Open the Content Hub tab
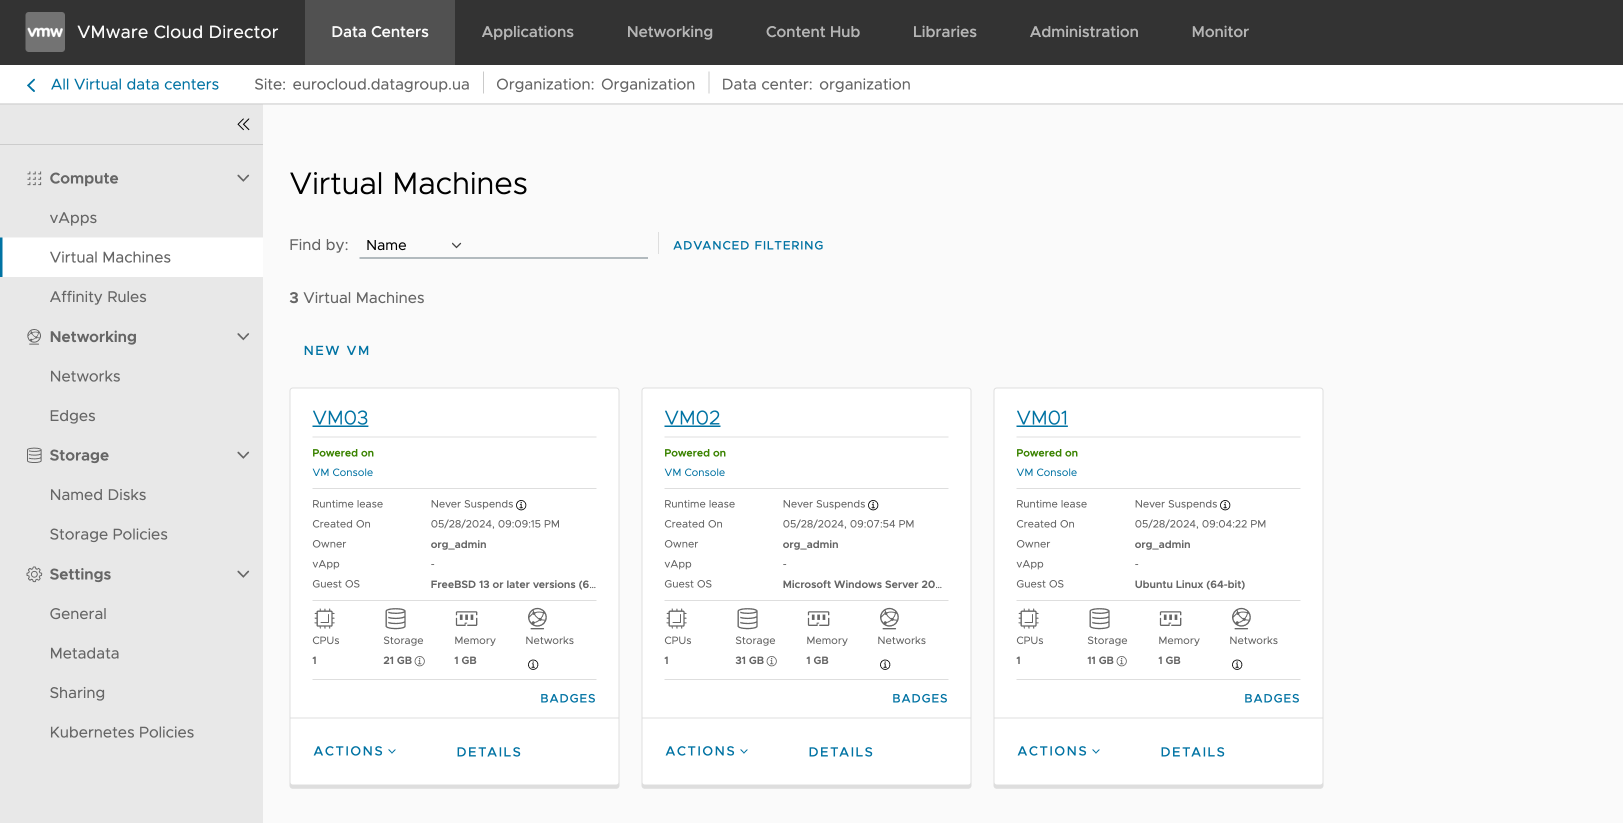This screenshot has width=1623, height=823. pos(813,32)
